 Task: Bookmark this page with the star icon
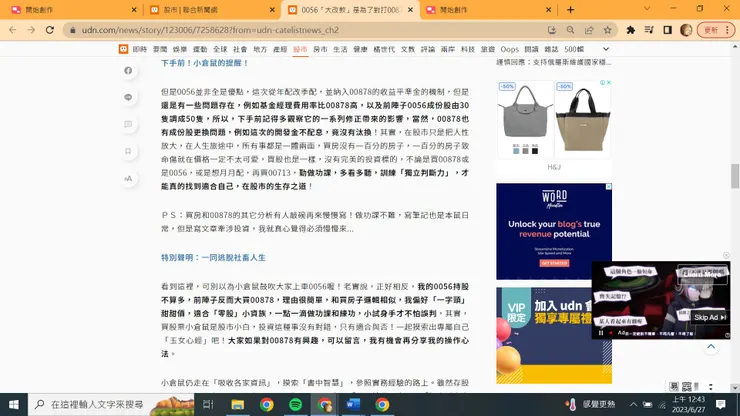click(607, 30)
